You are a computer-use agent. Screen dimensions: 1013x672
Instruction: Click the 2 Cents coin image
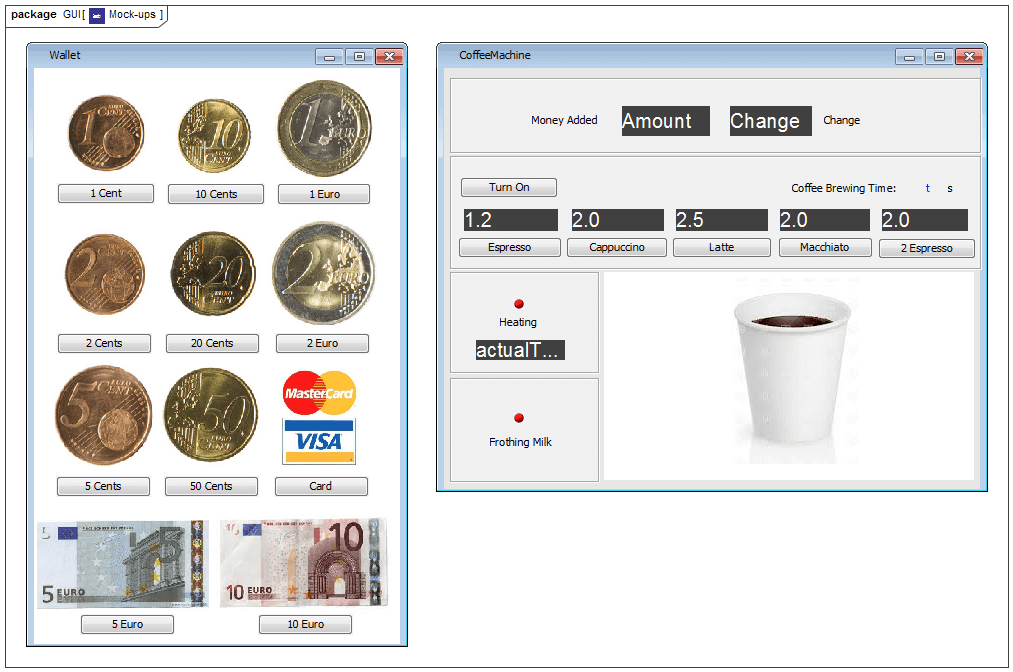tap(105, 274)
